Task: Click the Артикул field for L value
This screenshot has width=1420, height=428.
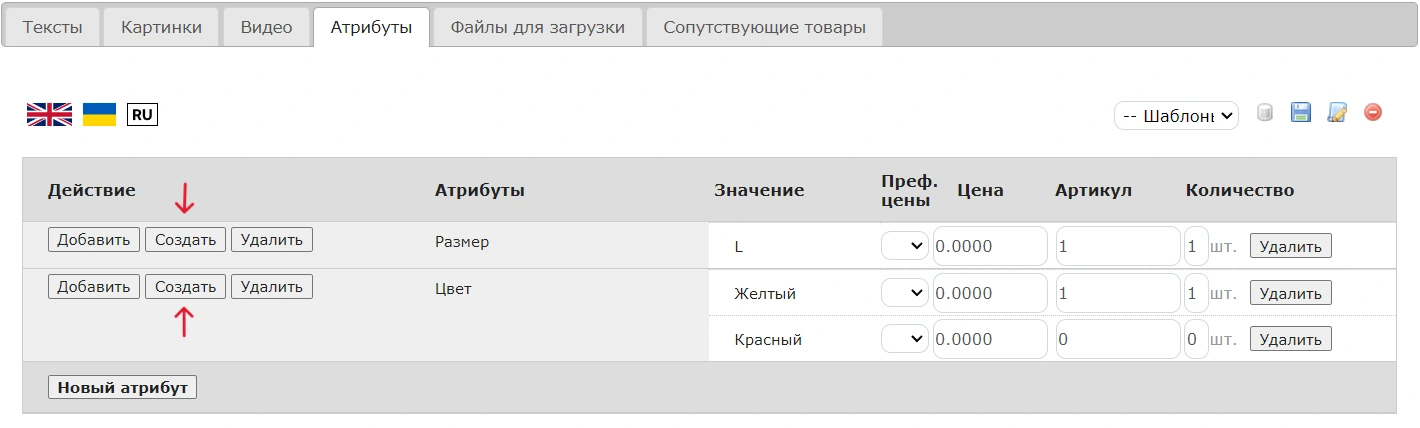Action: coord(1117,246)
